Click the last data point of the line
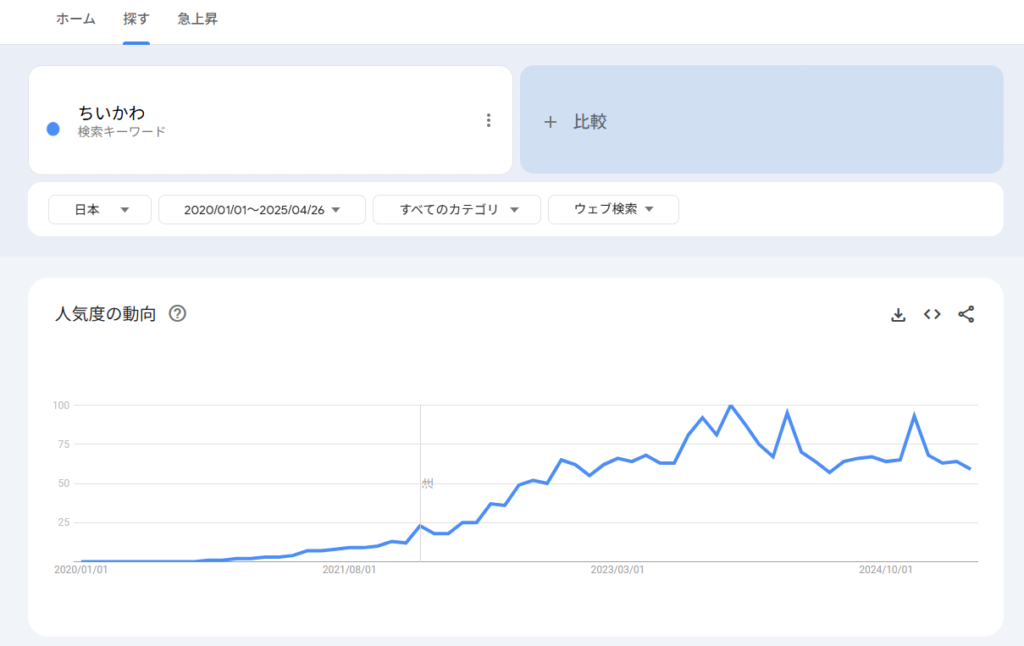The width and height of the screenshot is (1024, 646). coord(970,469)
